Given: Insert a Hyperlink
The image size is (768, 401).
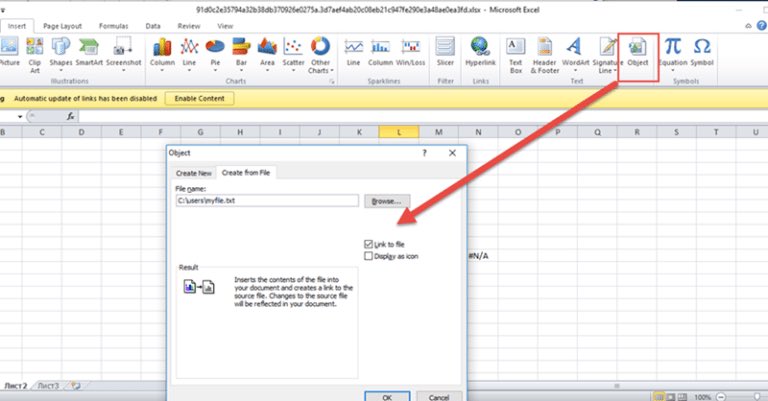Looking at the screenshot, I should pos(480,51).
